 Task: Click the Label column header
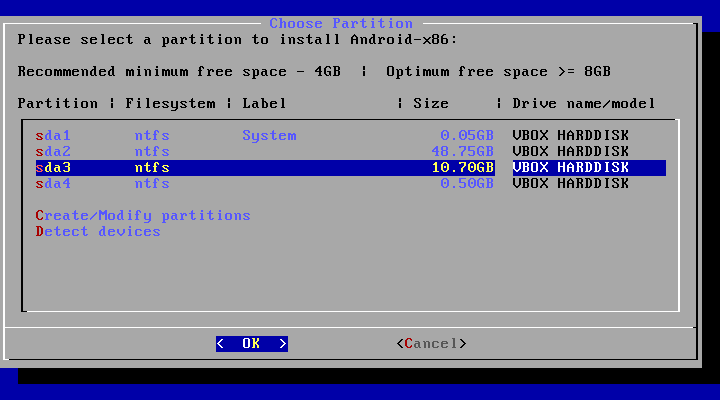(x=264, y=104)
